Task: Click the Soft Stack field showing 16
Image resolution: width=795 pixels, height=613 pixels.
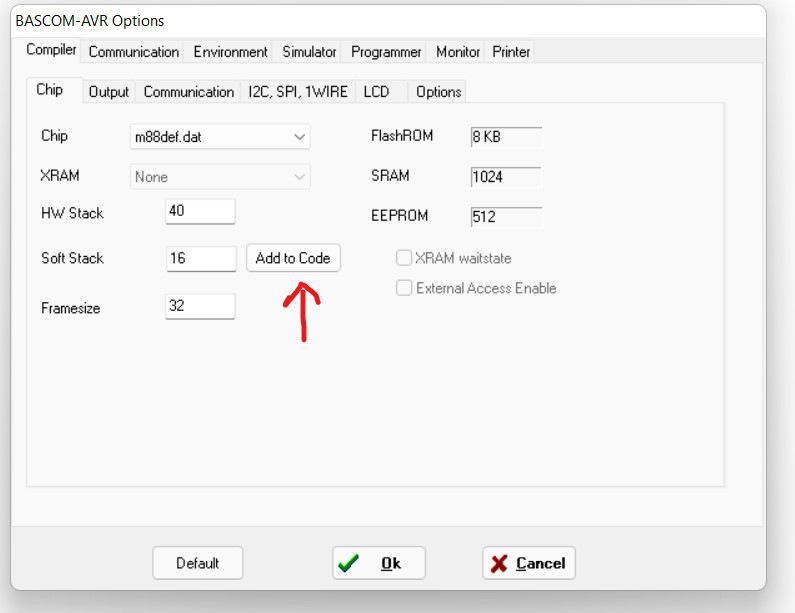Action: click(x=201, y=259)
